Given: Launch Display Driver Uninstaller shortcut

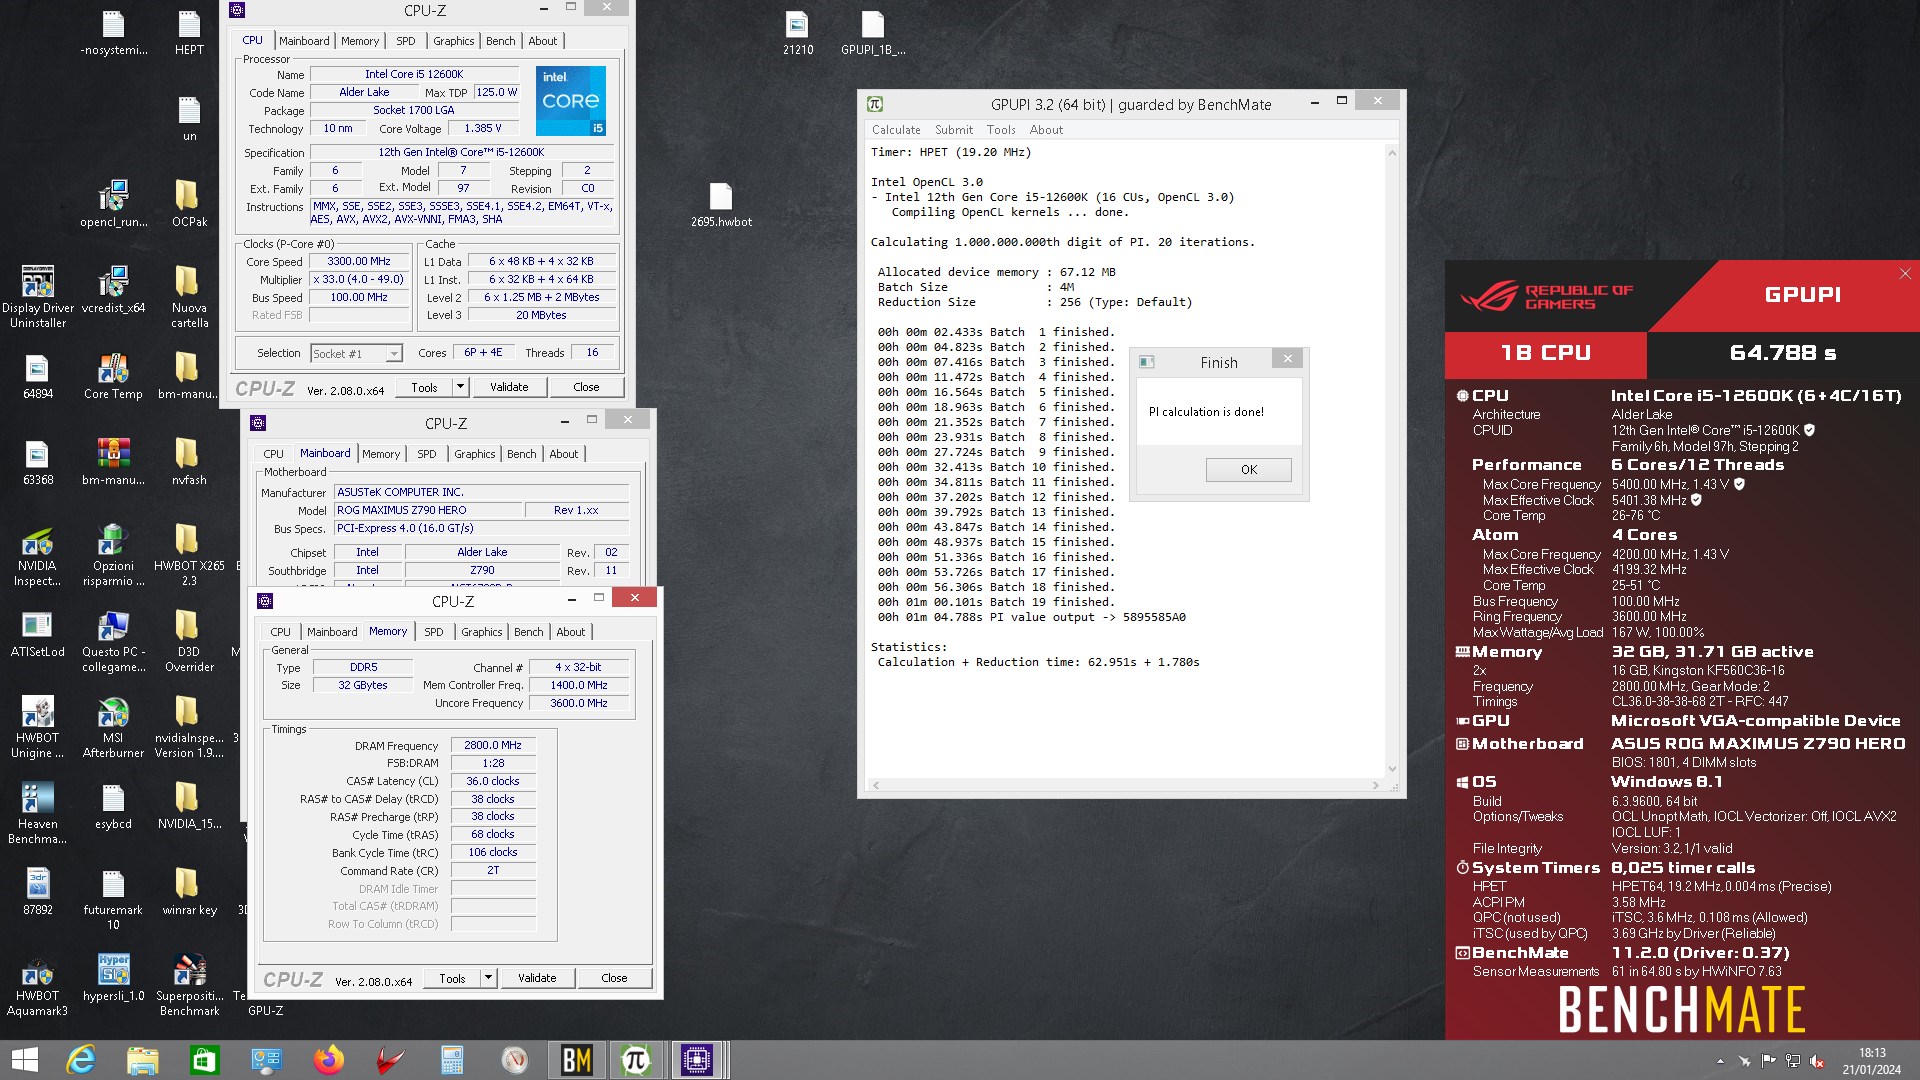Looking at the screenshot, I should (38, 297).
